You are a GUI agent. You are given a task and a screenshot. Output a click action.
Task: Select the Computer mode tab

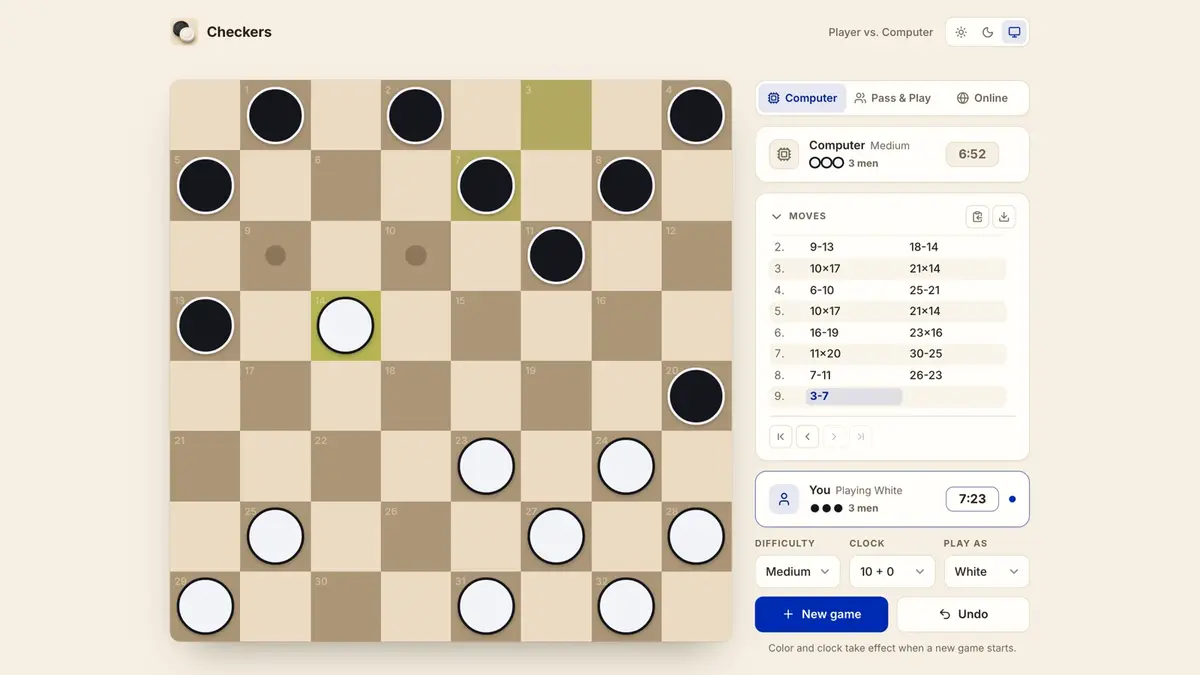click(802, 98)
